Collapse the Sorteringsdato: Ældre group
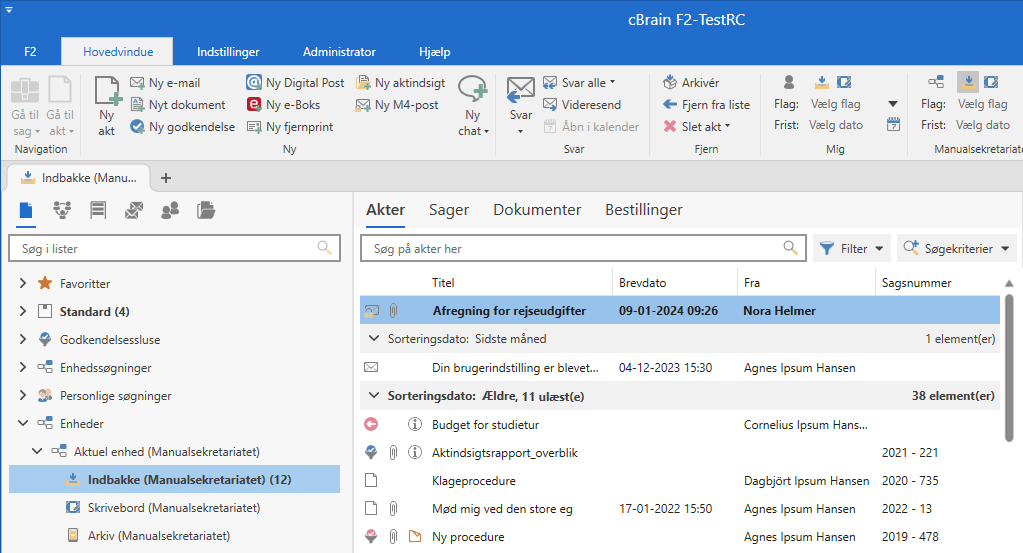This screenshot has width=1023, height=553. (373, 396)
